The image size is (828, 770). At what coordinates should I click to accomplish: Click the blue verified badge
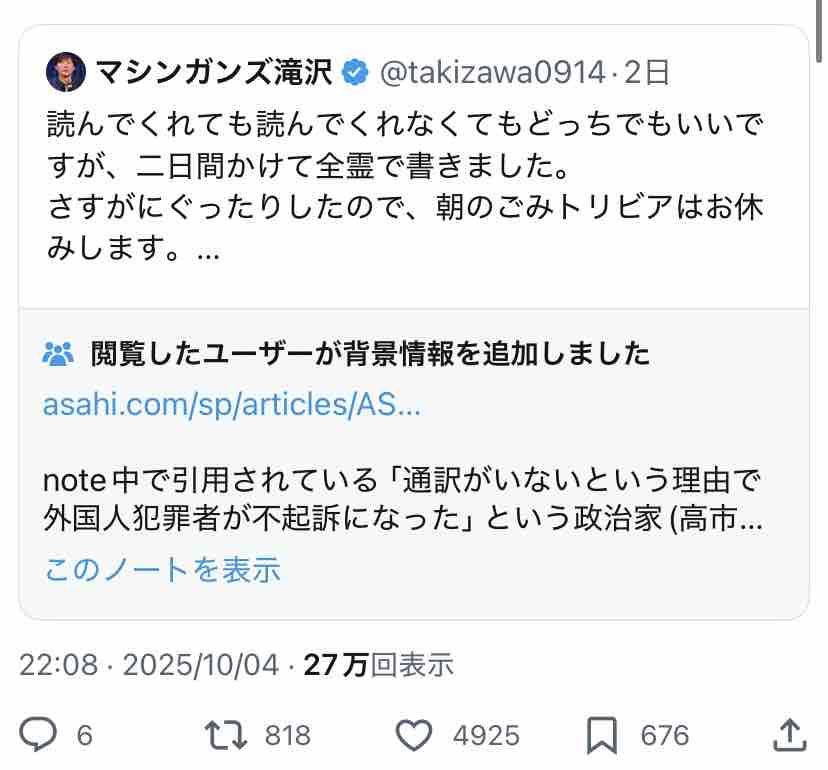pyautogui.click(x=353, y=72)
